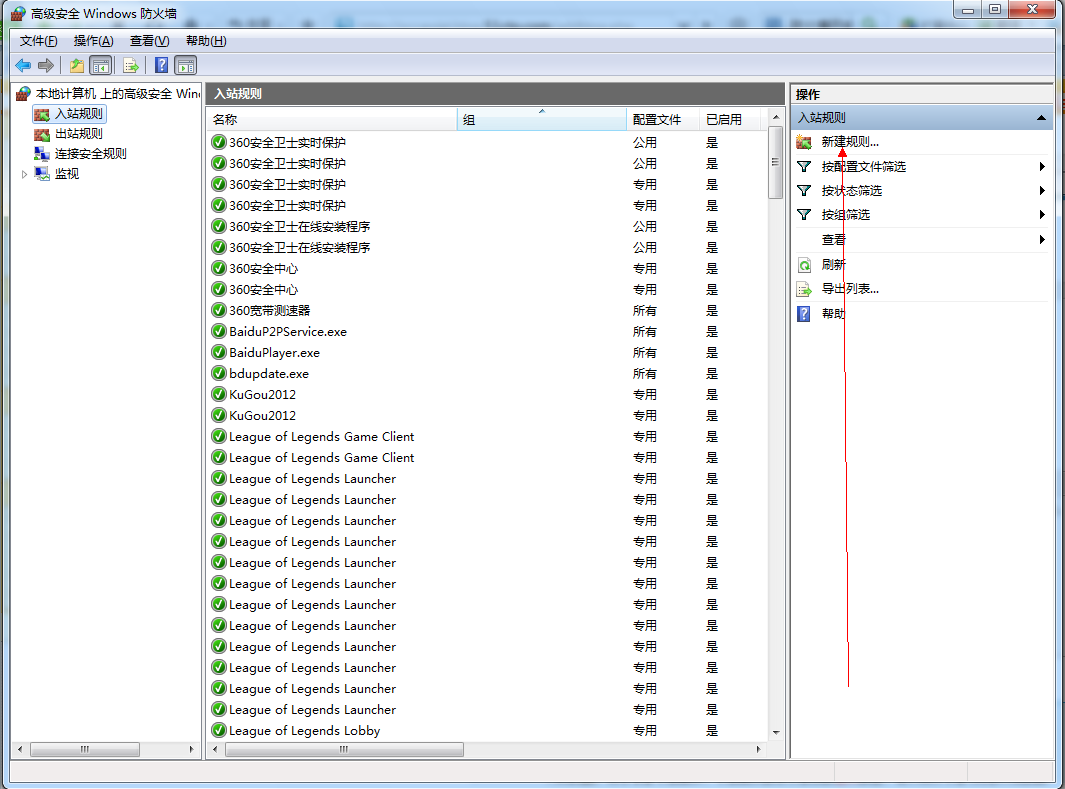Open the 操作(A) menu
This screenshot has width=1065, height=789.
coord(93,41)
